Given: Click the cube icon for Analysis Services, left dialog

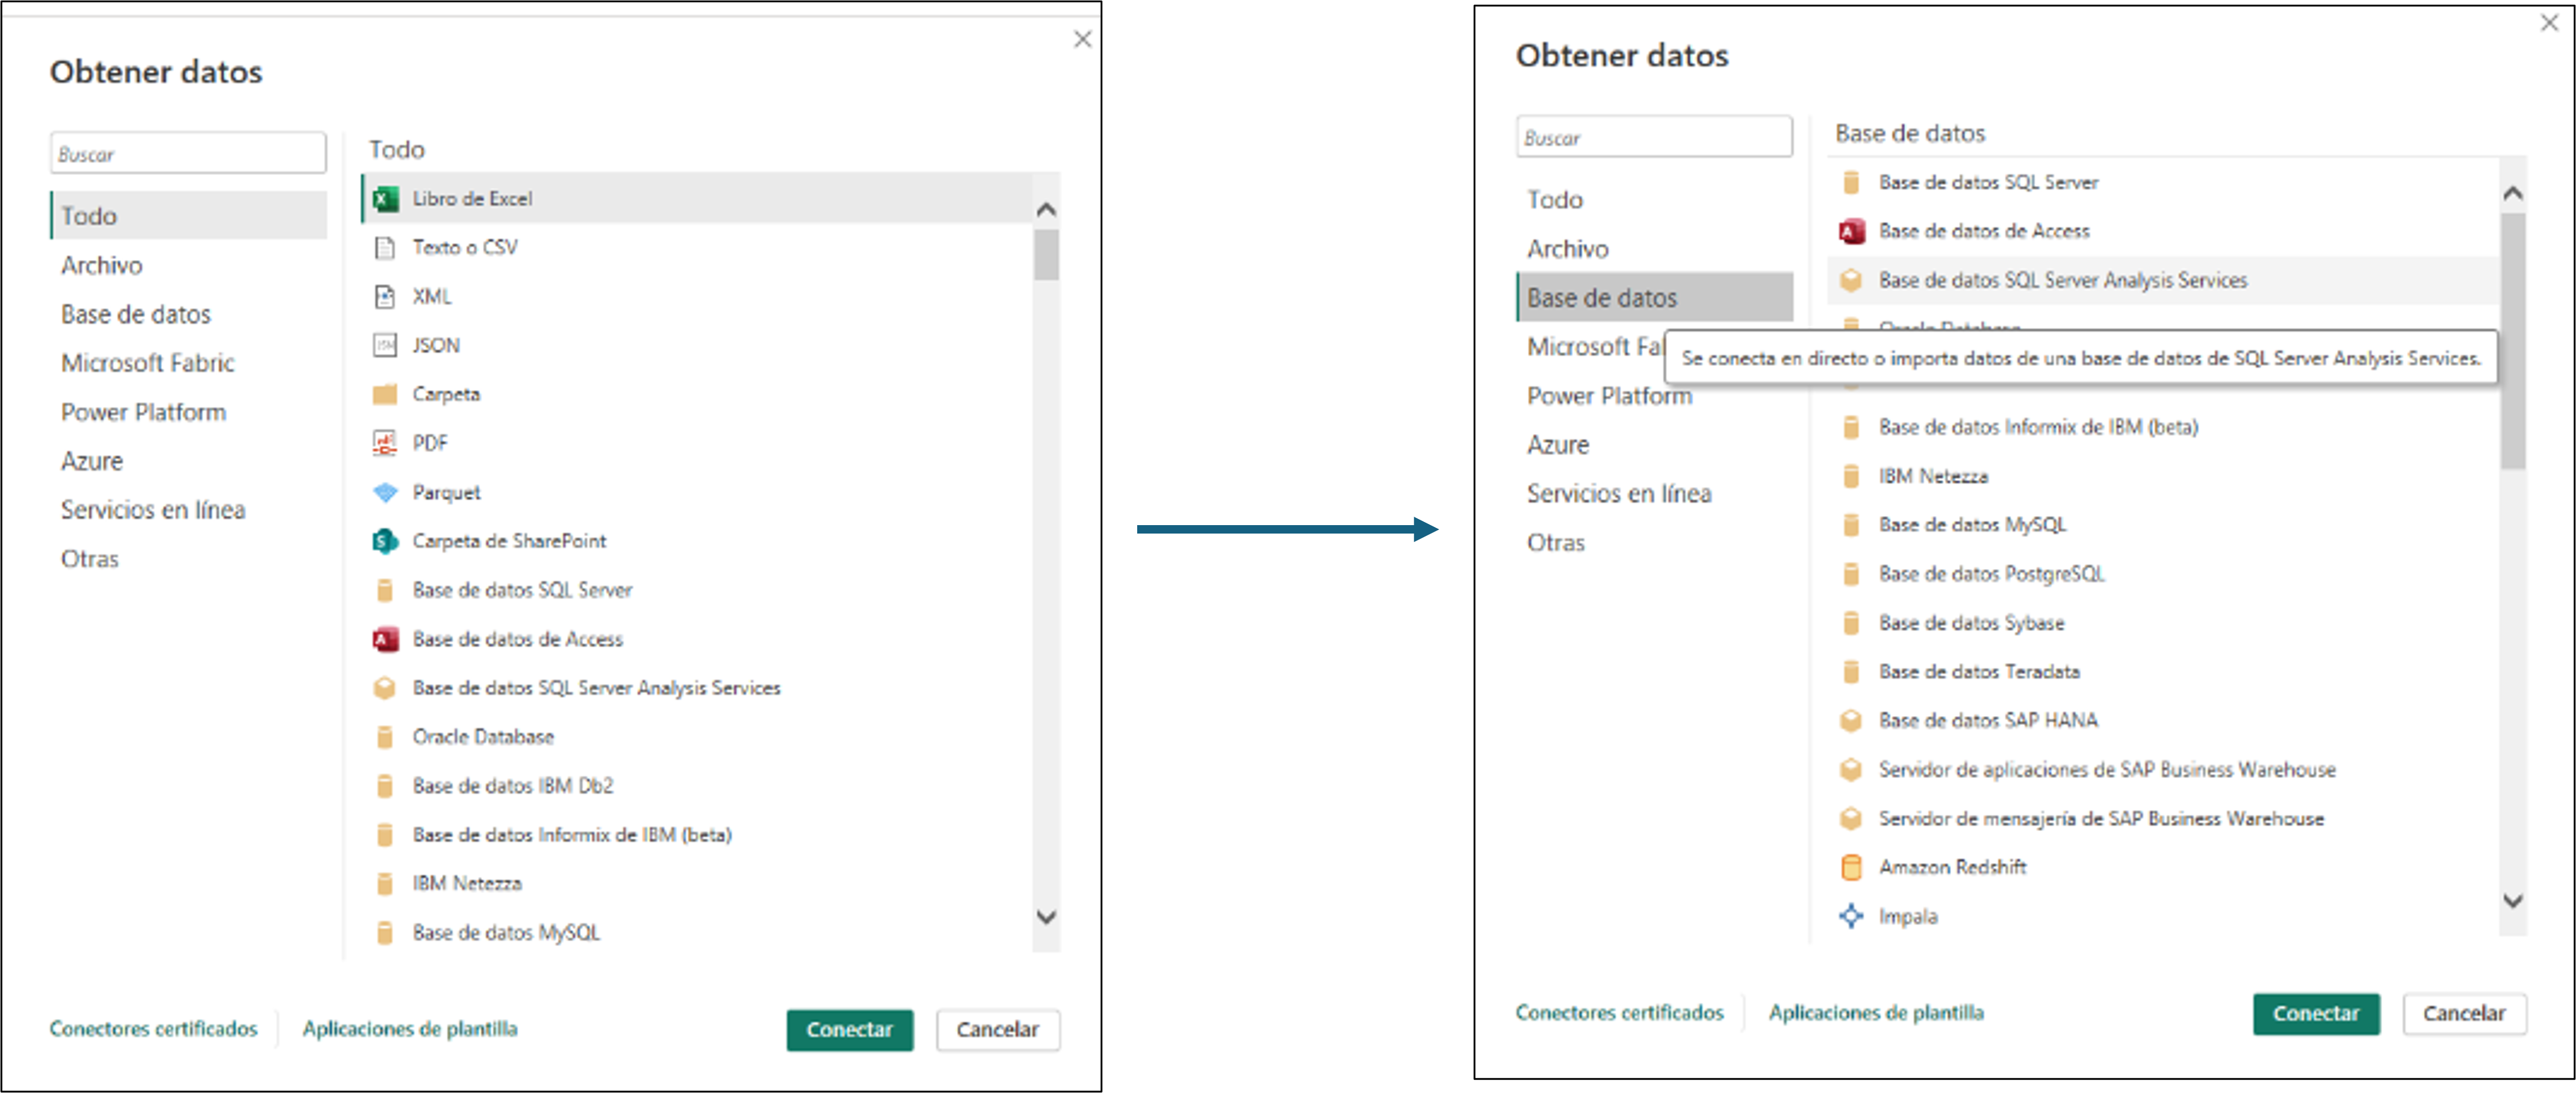Looking at the screenshot, I should [385, 688].
